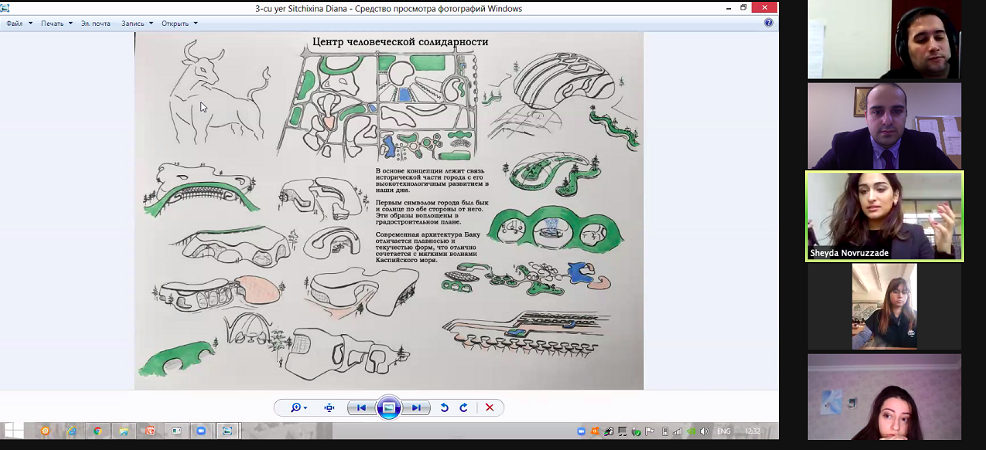Rotate the image counterclockwise

(445, 408)
